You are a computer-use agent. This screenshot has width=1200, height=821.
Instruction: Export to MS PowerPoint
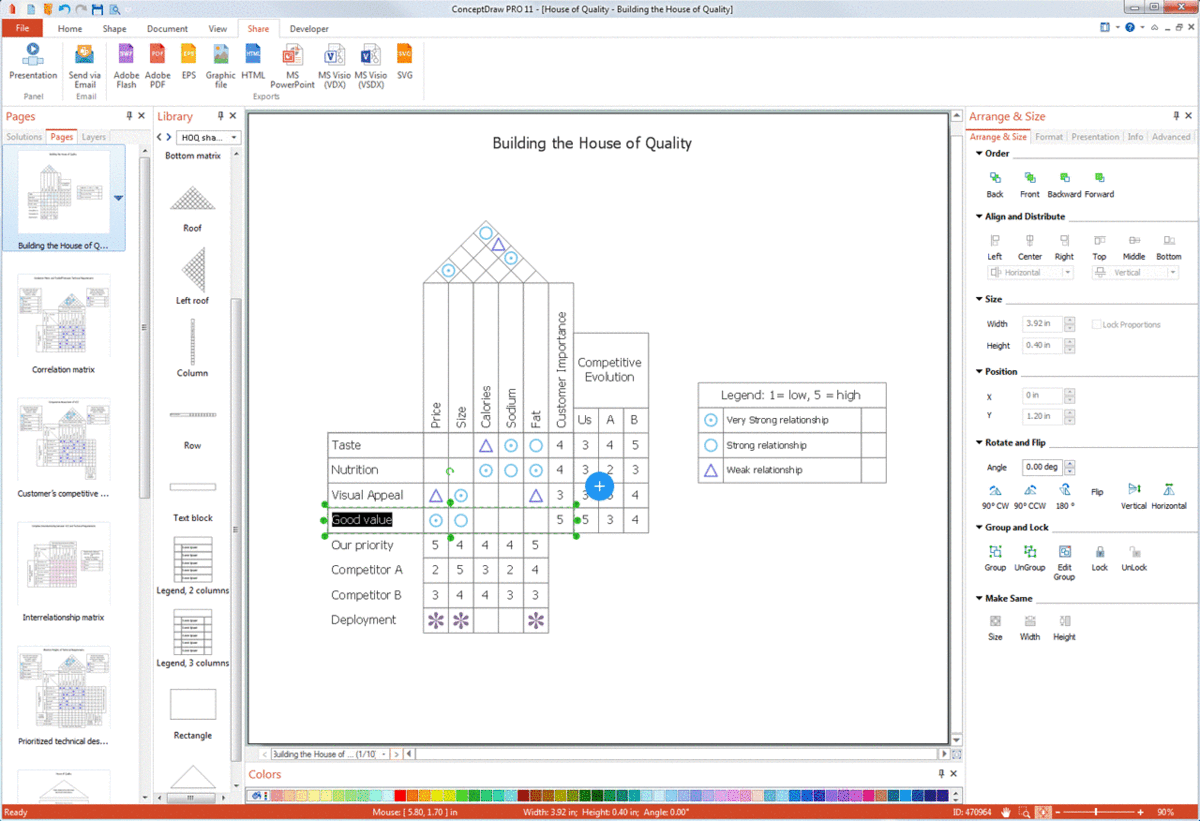point(292,55)
